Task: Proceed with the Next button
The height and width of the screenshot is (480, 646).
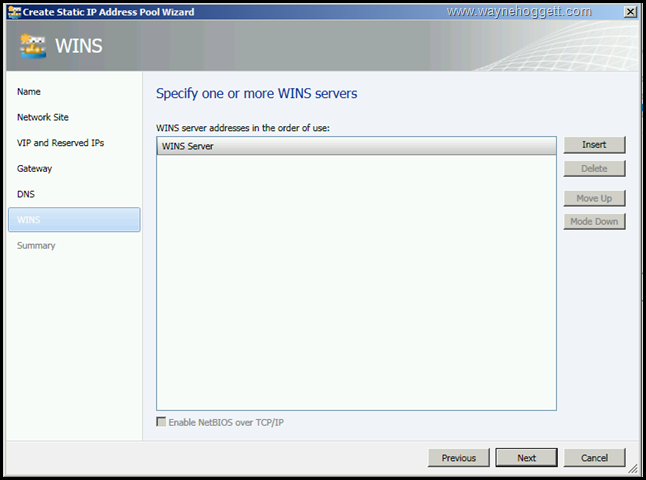Action: click(x=527, y=458)
